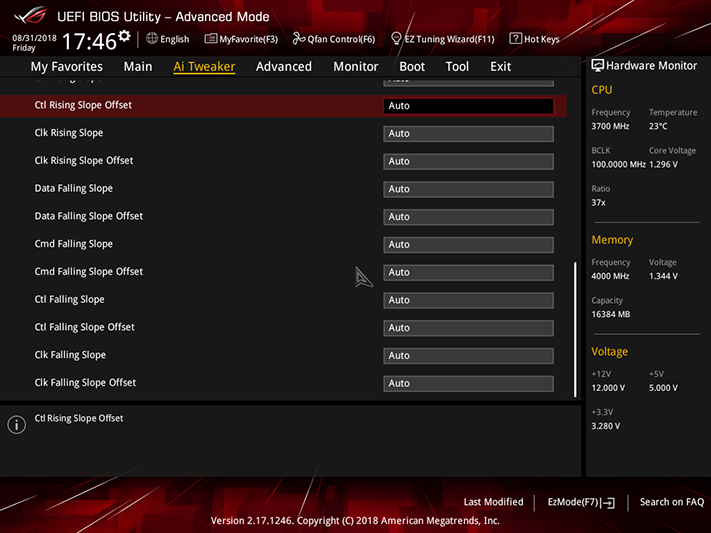Click Memory frequency value 4000 MHz
The image size is (711, 533).
point(610,276)
